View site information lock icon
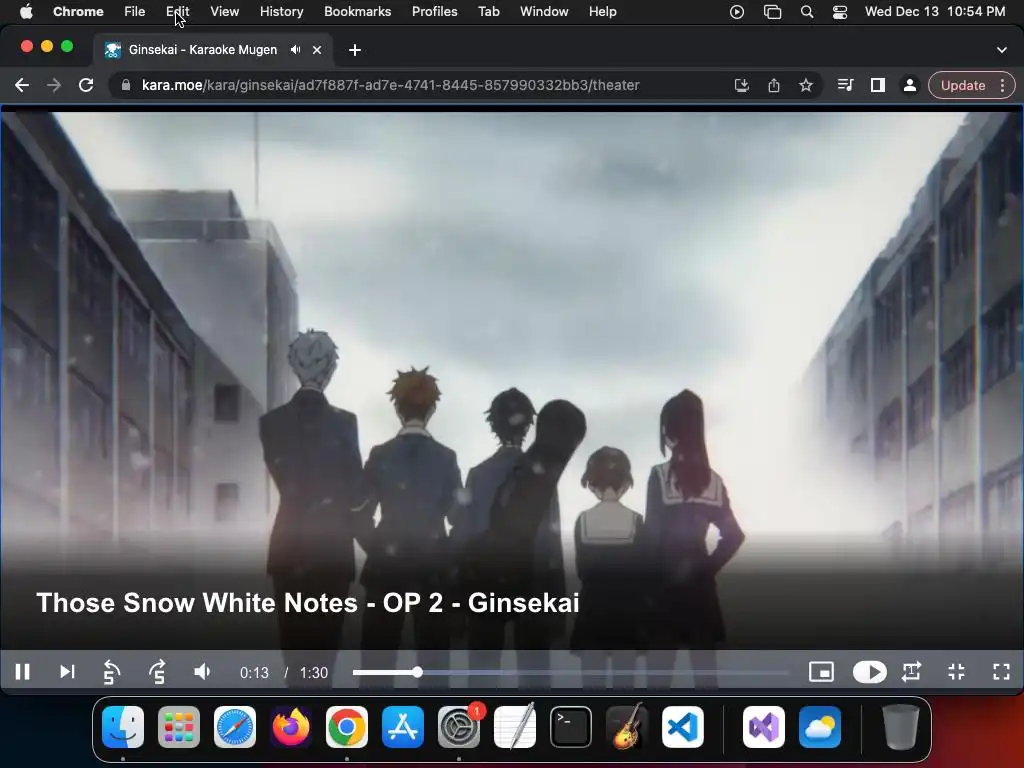Screen dimensions: 1024x768 pos(126,85)
